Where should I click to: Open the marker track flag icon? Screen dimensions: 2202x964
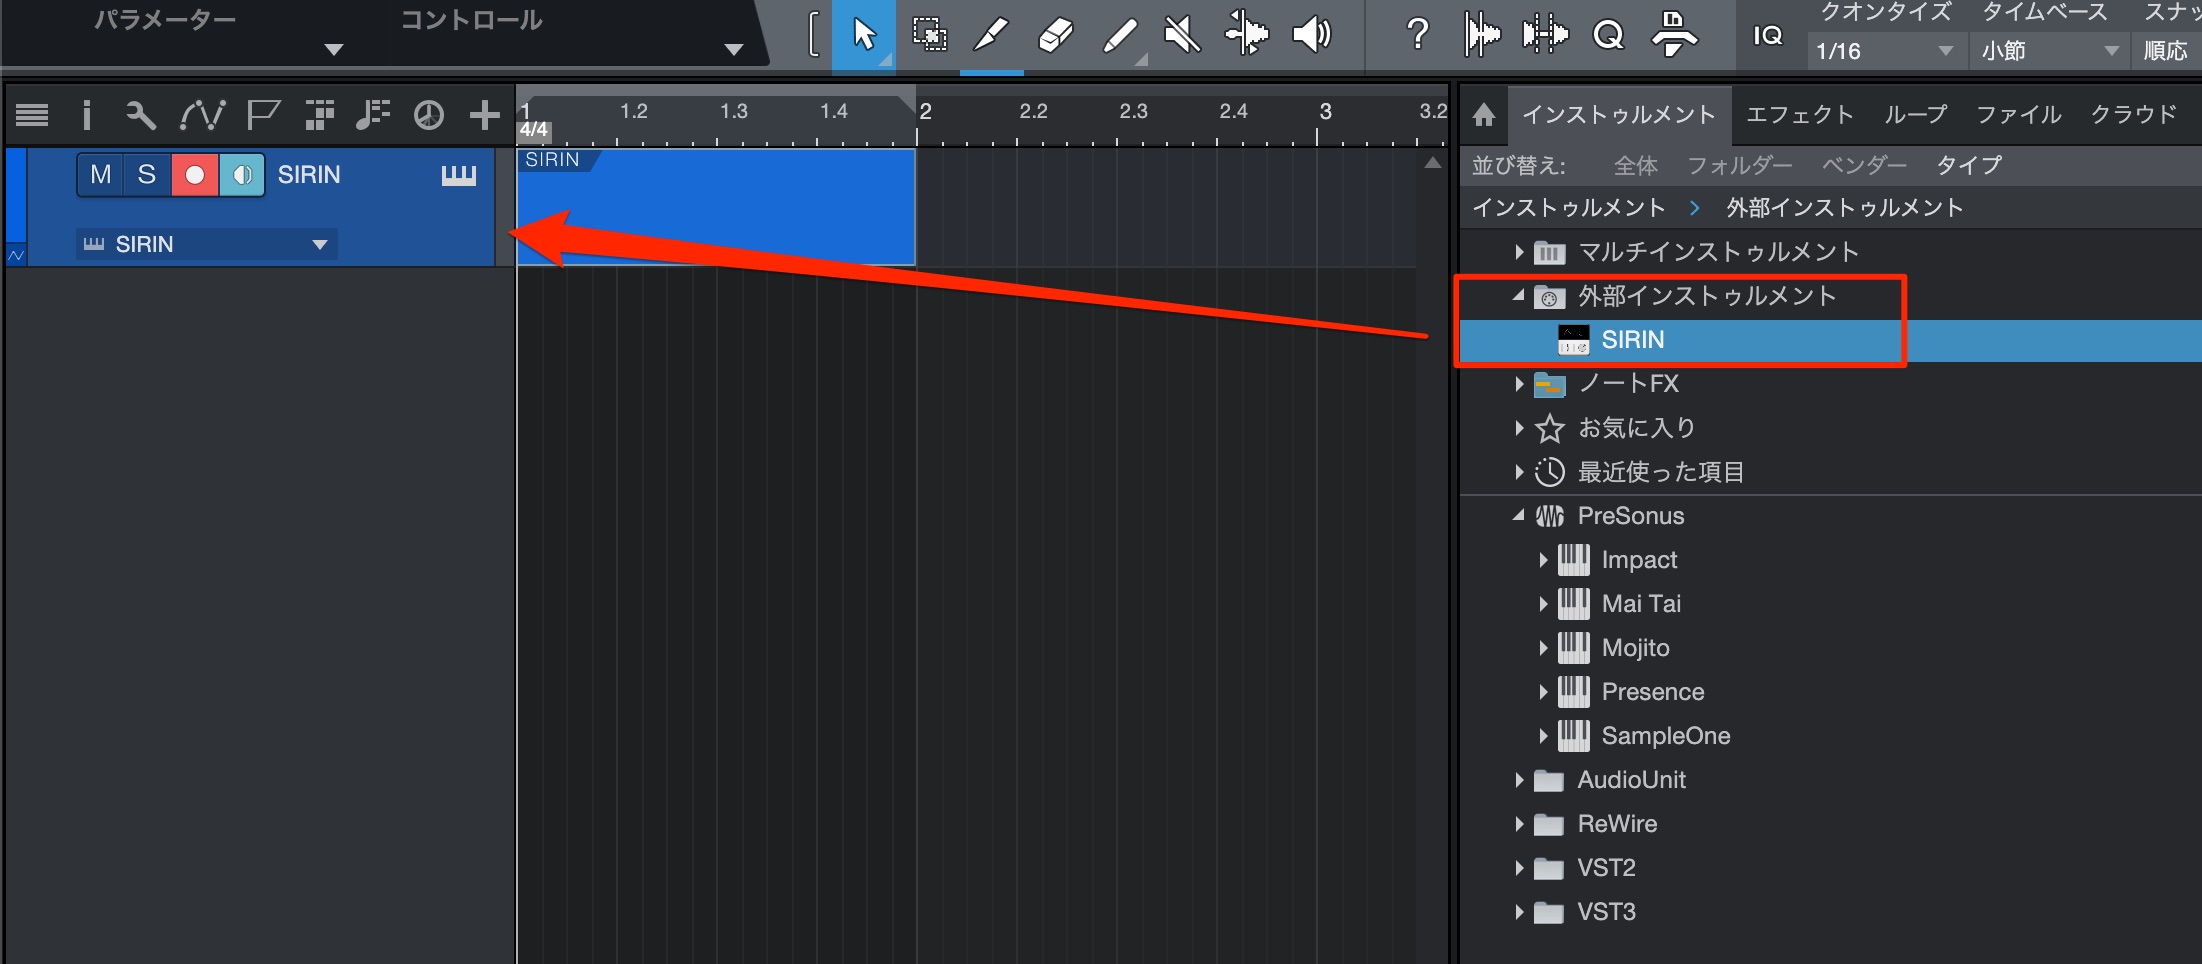tap(263, 115)
